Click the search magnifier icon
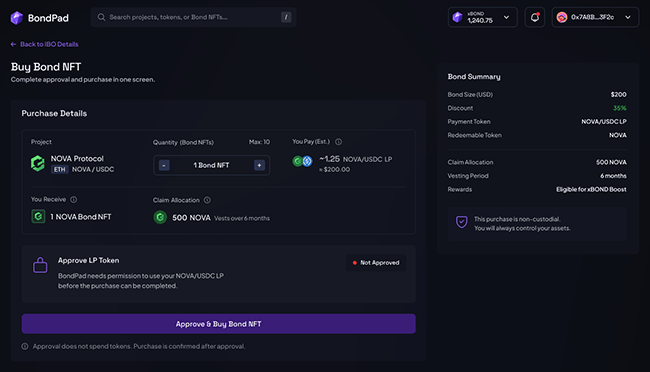 coord(101,17)
